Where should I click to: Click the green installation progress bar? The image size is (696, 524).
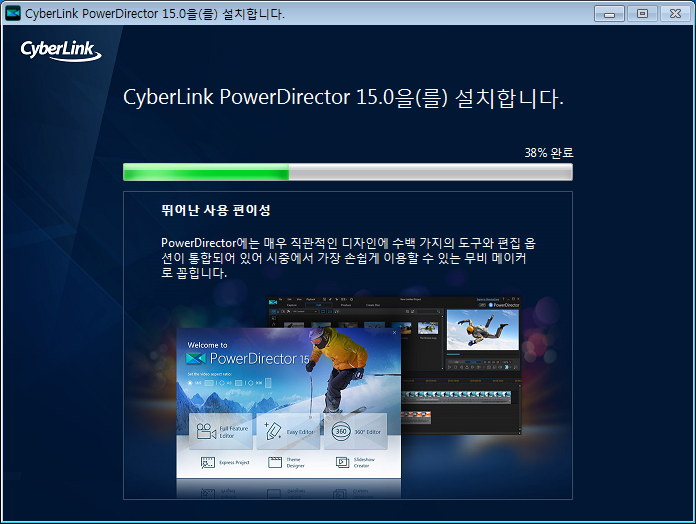coord(348,172)
